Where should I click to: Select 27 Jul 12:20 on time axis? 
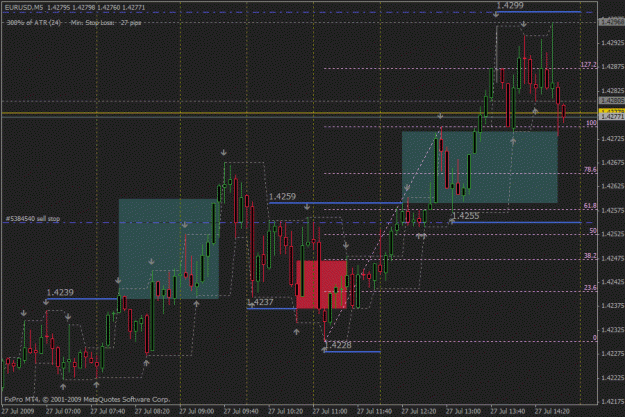[419, 411]
